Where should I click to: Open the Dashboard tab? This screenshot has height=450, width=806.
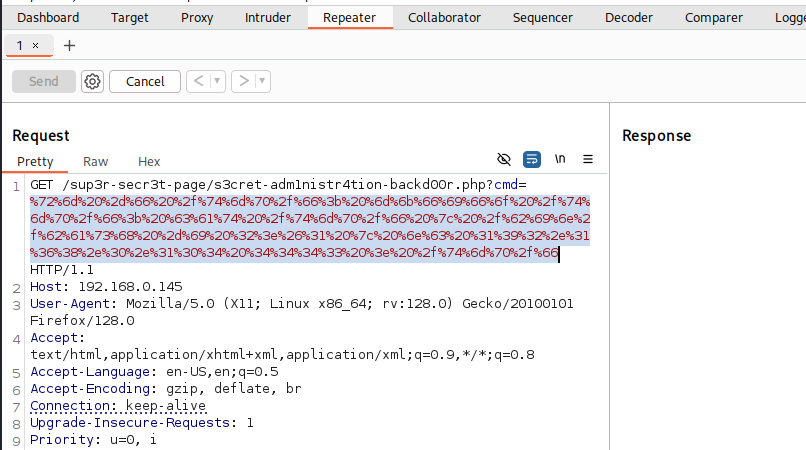click(x=48, y=17)
